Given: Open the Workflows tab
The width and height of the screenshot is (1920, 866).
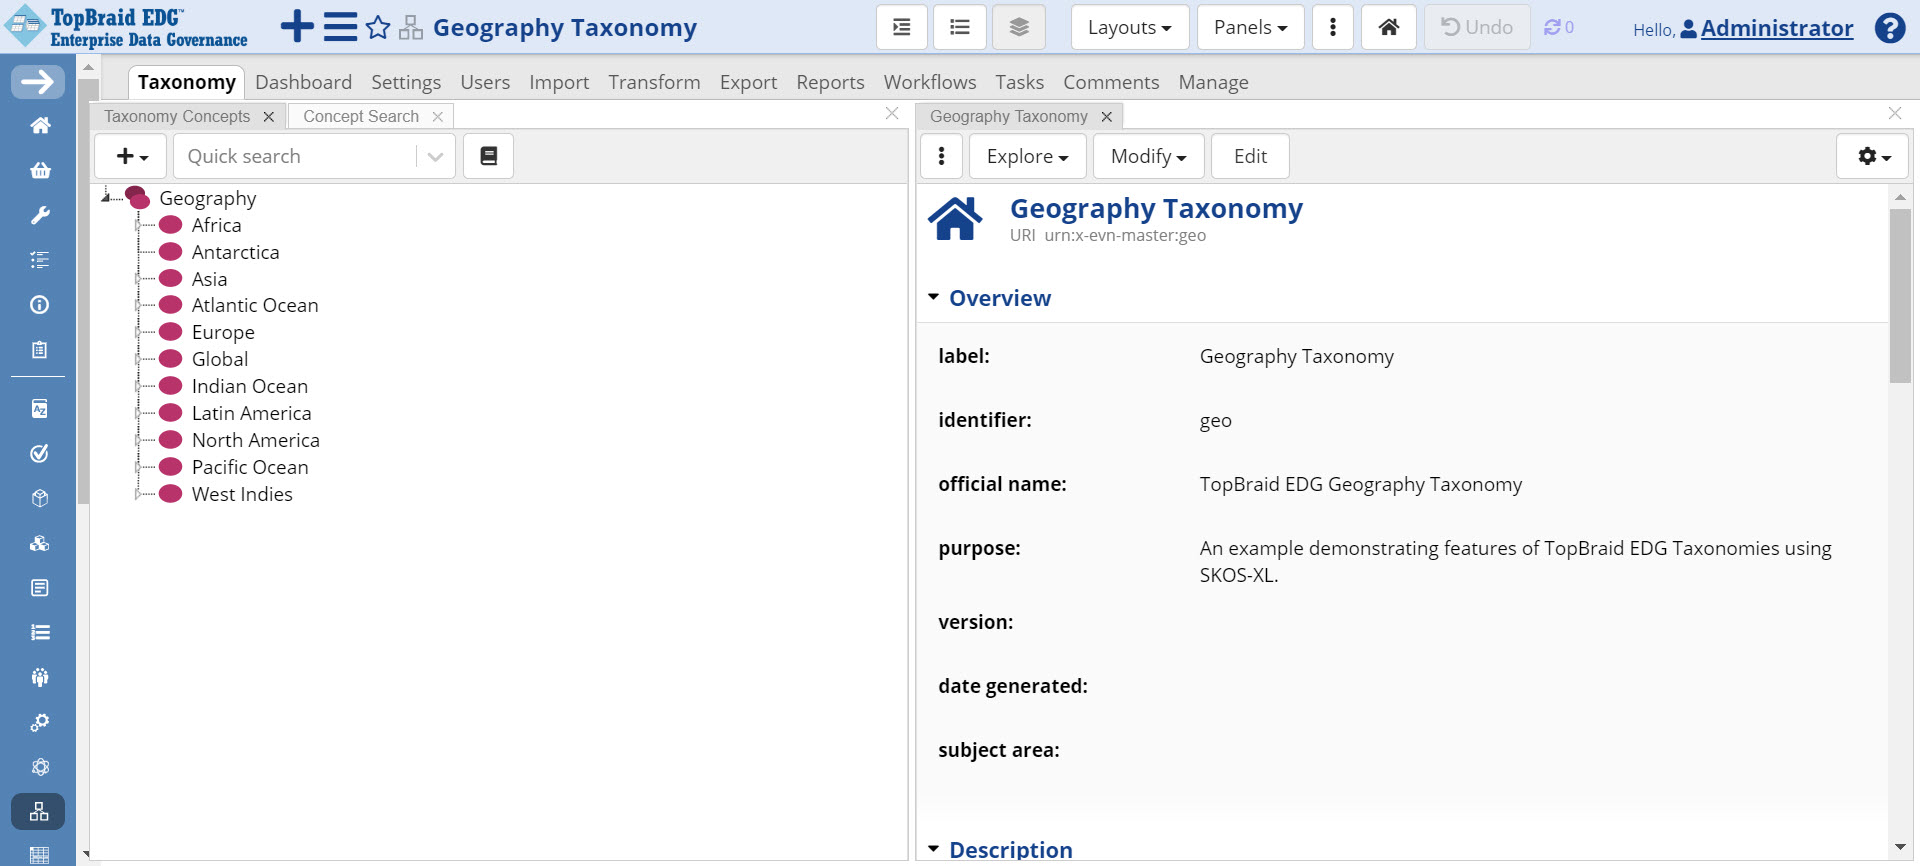Looking at the screenshot, I should pos(929,82).
